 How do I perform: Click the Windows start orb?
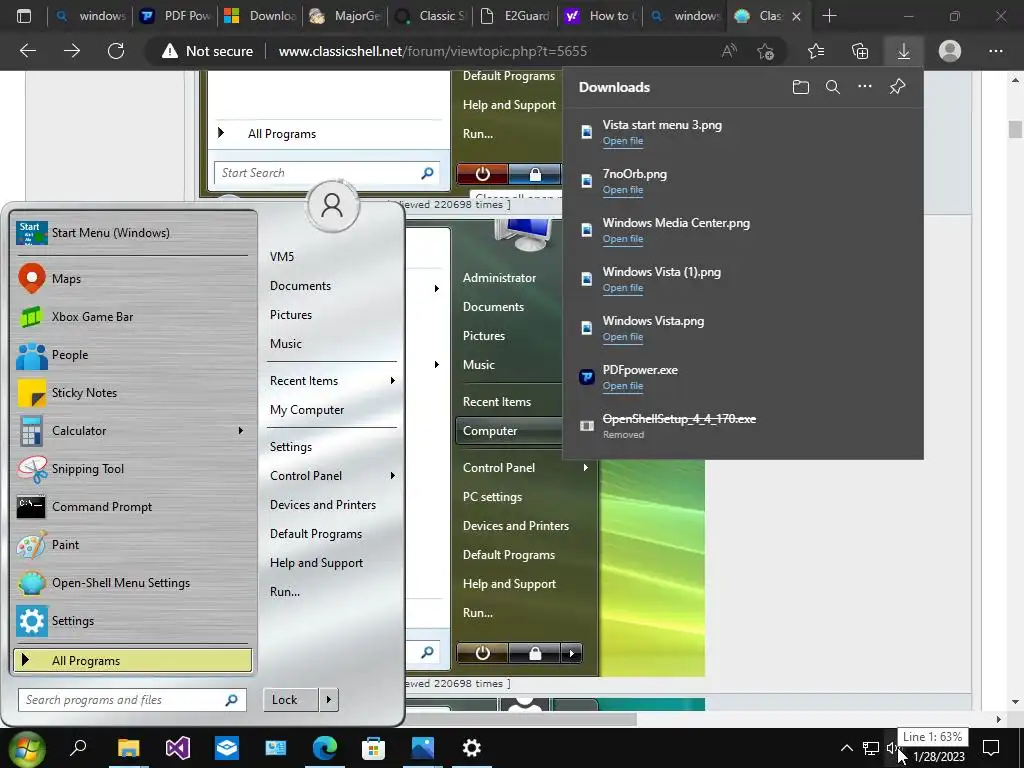point(26,748)
